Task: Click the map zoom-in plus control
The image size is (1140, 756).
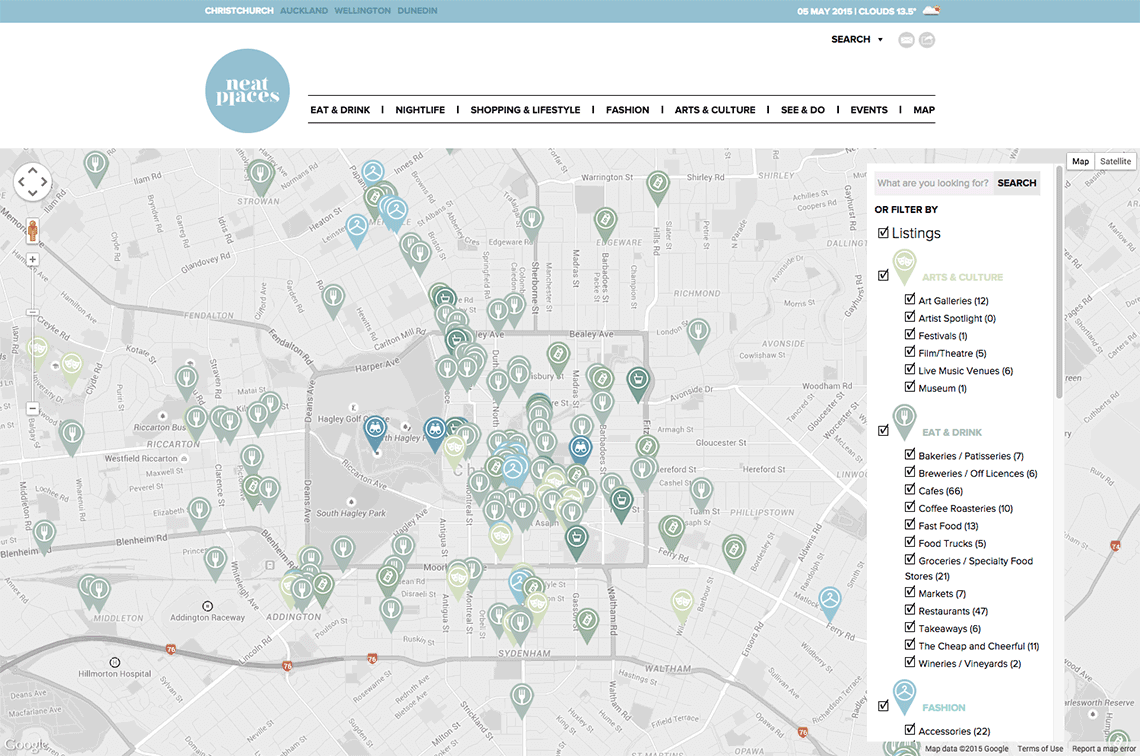Action: click(x=32, y=258)
